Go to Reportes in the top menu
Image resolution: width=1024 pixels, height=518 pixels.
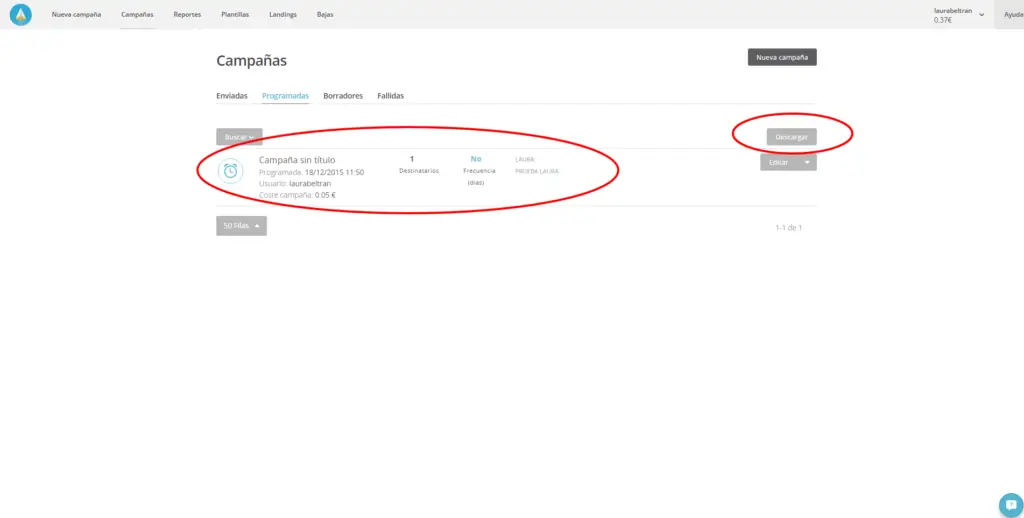coord(187,15)
